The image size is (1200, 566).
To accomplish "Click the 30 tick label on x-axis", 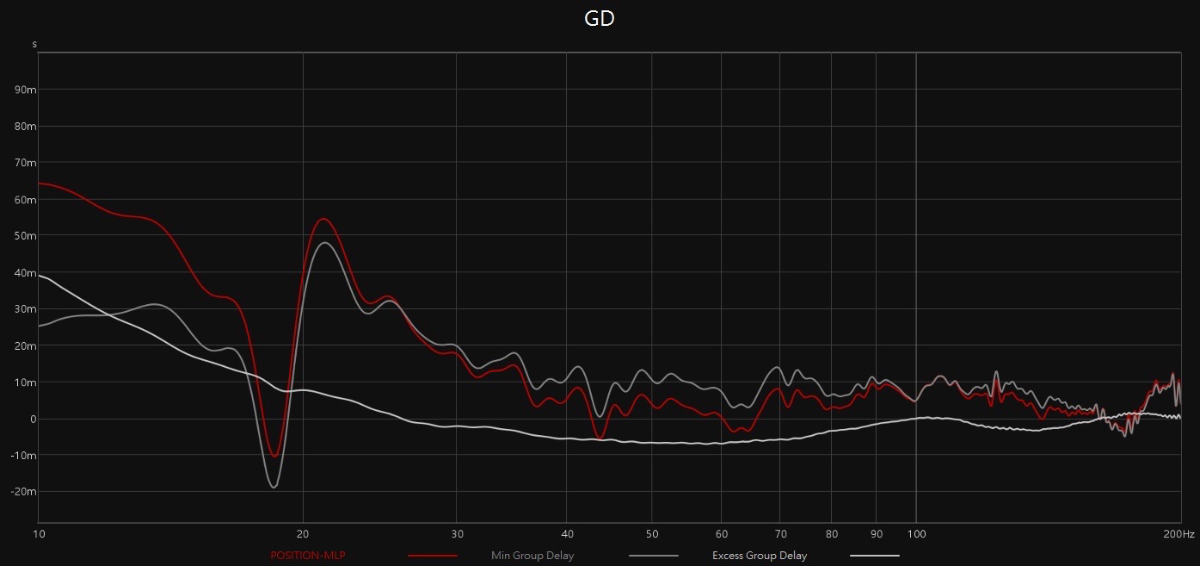I will tap(456, 535).
